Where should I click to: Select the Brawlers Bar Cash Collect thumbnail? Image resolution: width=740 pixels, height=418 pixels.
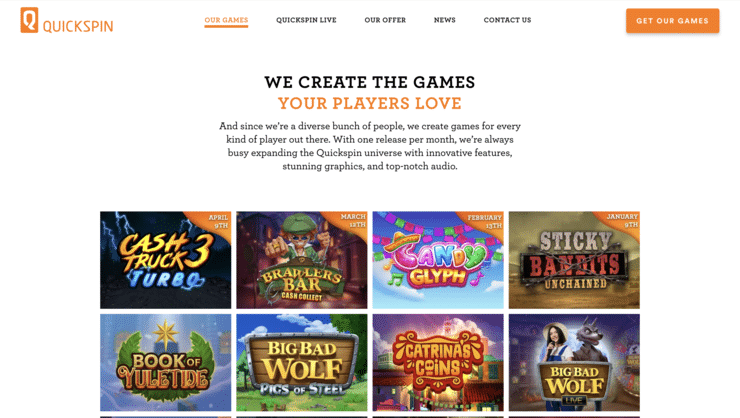point(302,260)
